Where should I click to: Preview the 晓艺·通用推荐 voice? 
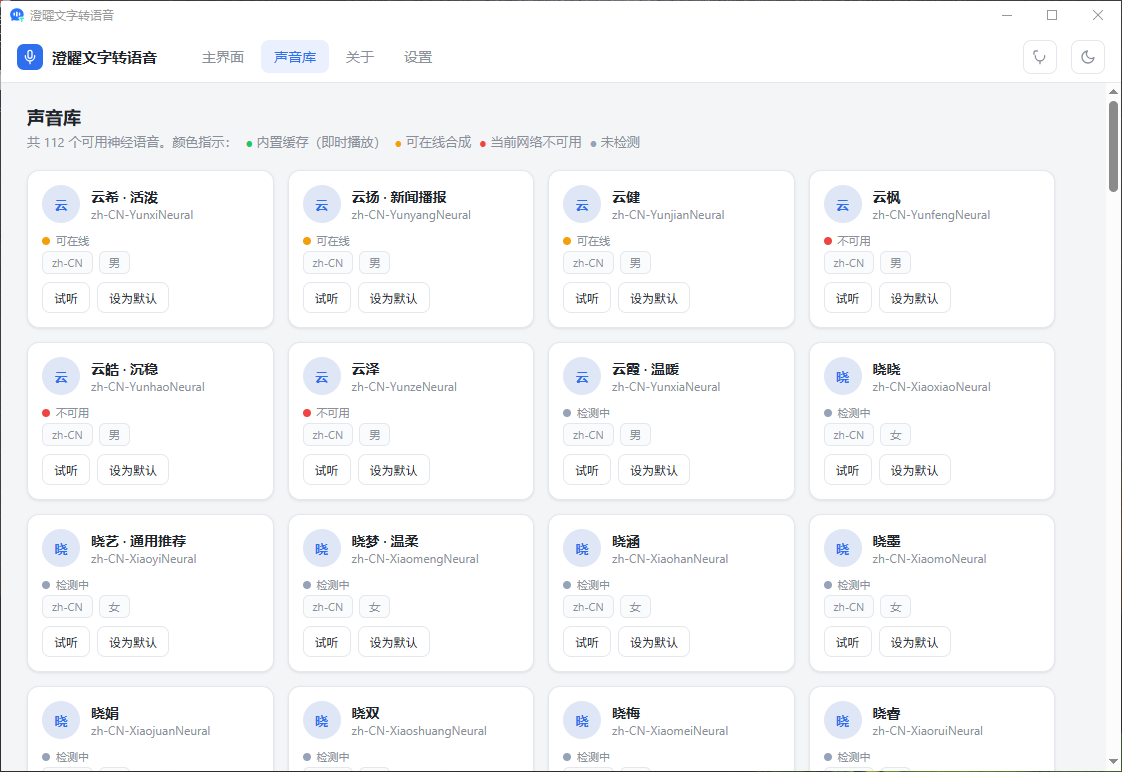click(66, 642)
